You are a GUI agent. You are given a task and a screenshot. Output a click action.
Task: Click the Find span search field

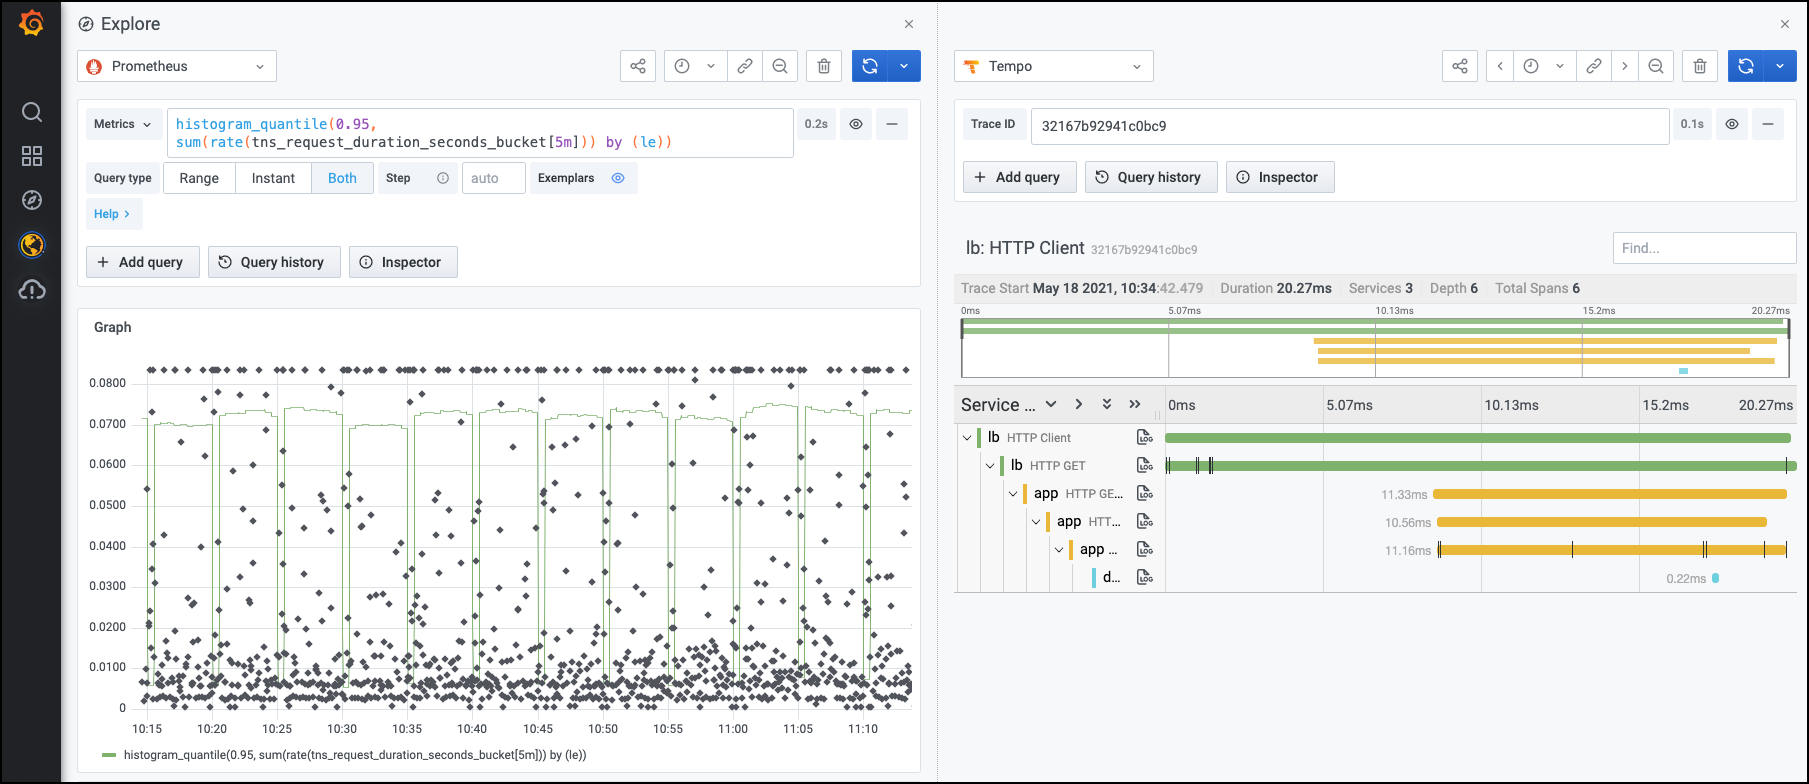click(1703, 248)
